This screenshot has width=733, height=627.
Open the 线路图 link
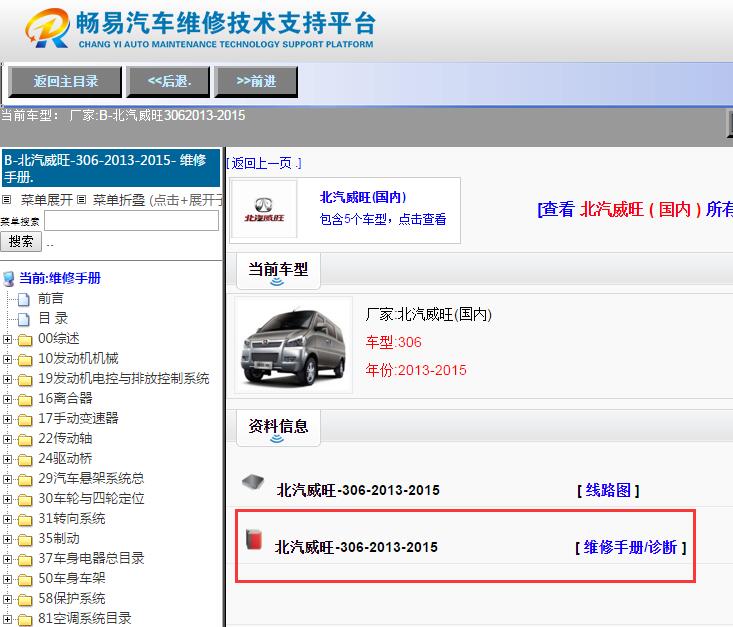pos(608,490)
